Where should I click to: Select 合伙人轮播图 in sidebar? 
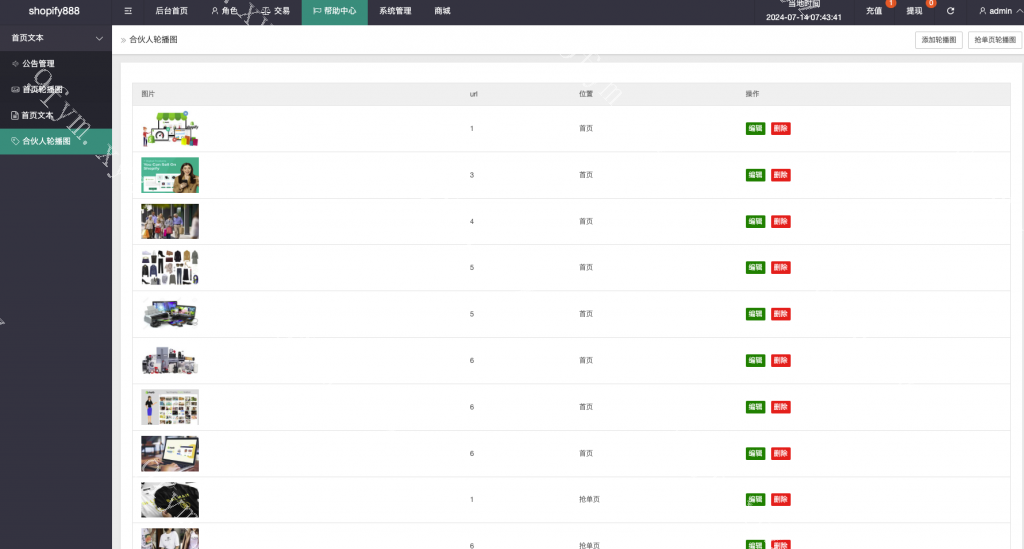tap(56, 141)
